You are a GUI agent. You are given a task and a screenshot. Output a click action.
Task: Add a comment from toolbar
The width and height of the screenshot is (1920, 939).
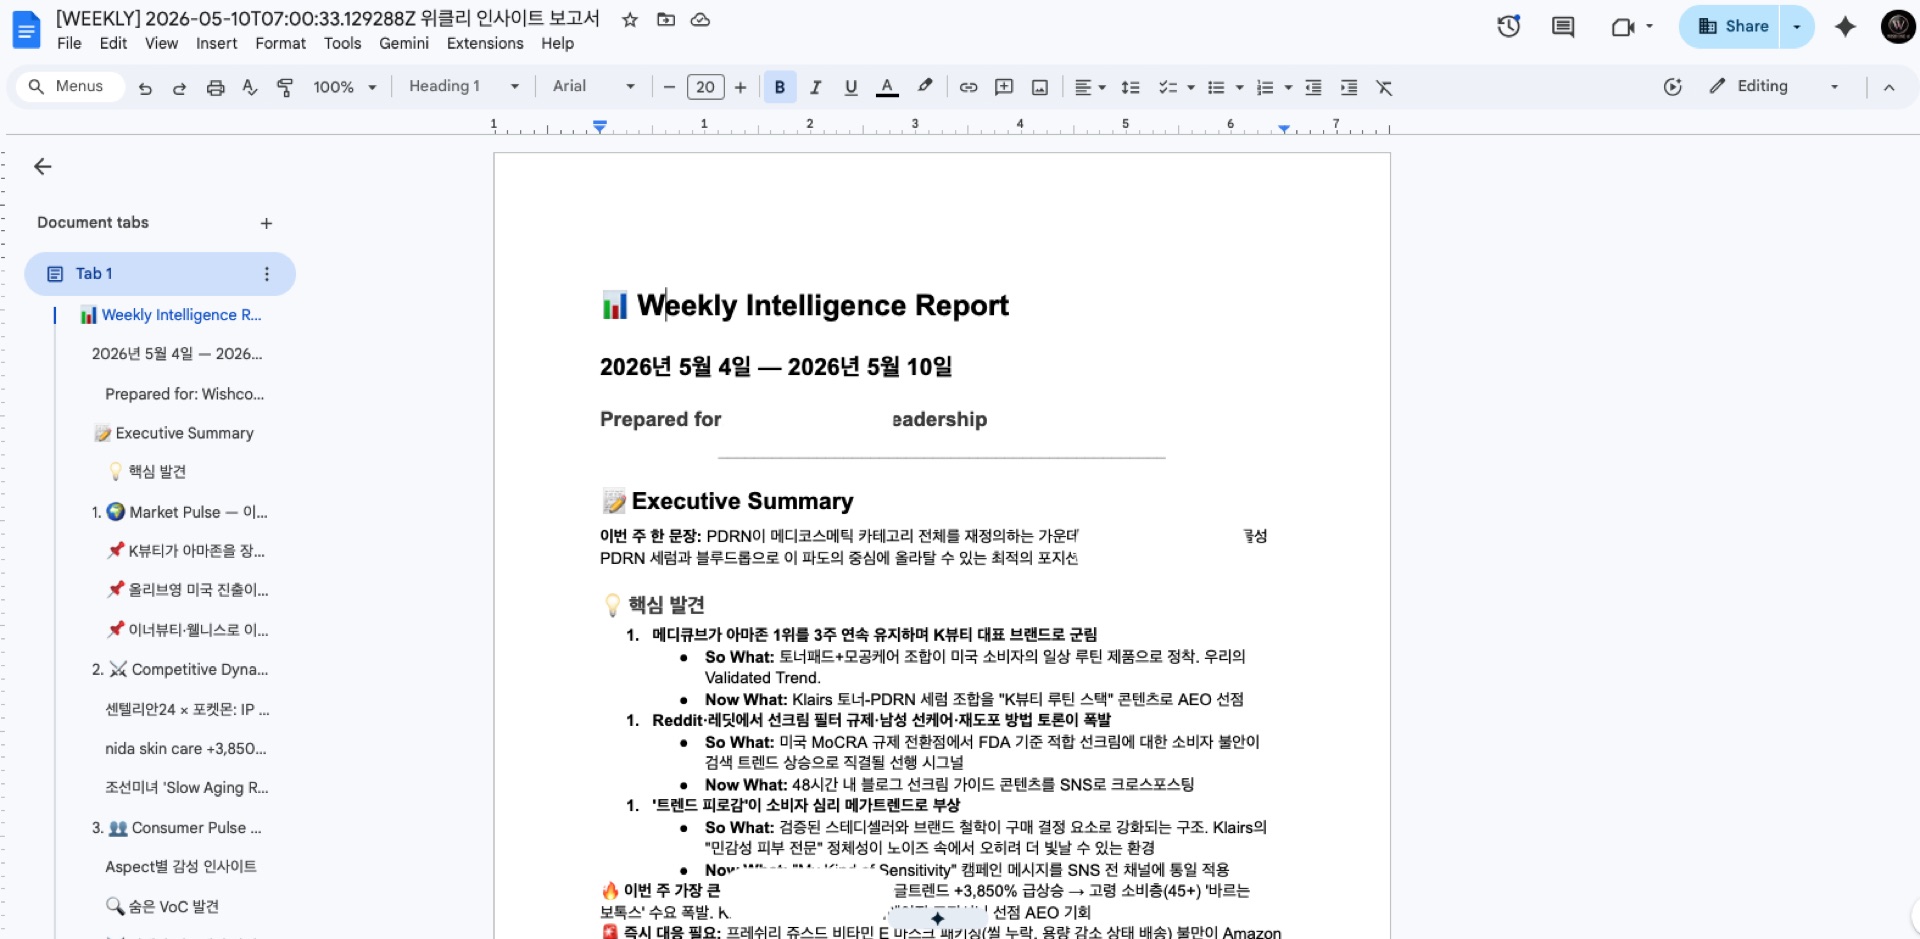pos(1004,87)
